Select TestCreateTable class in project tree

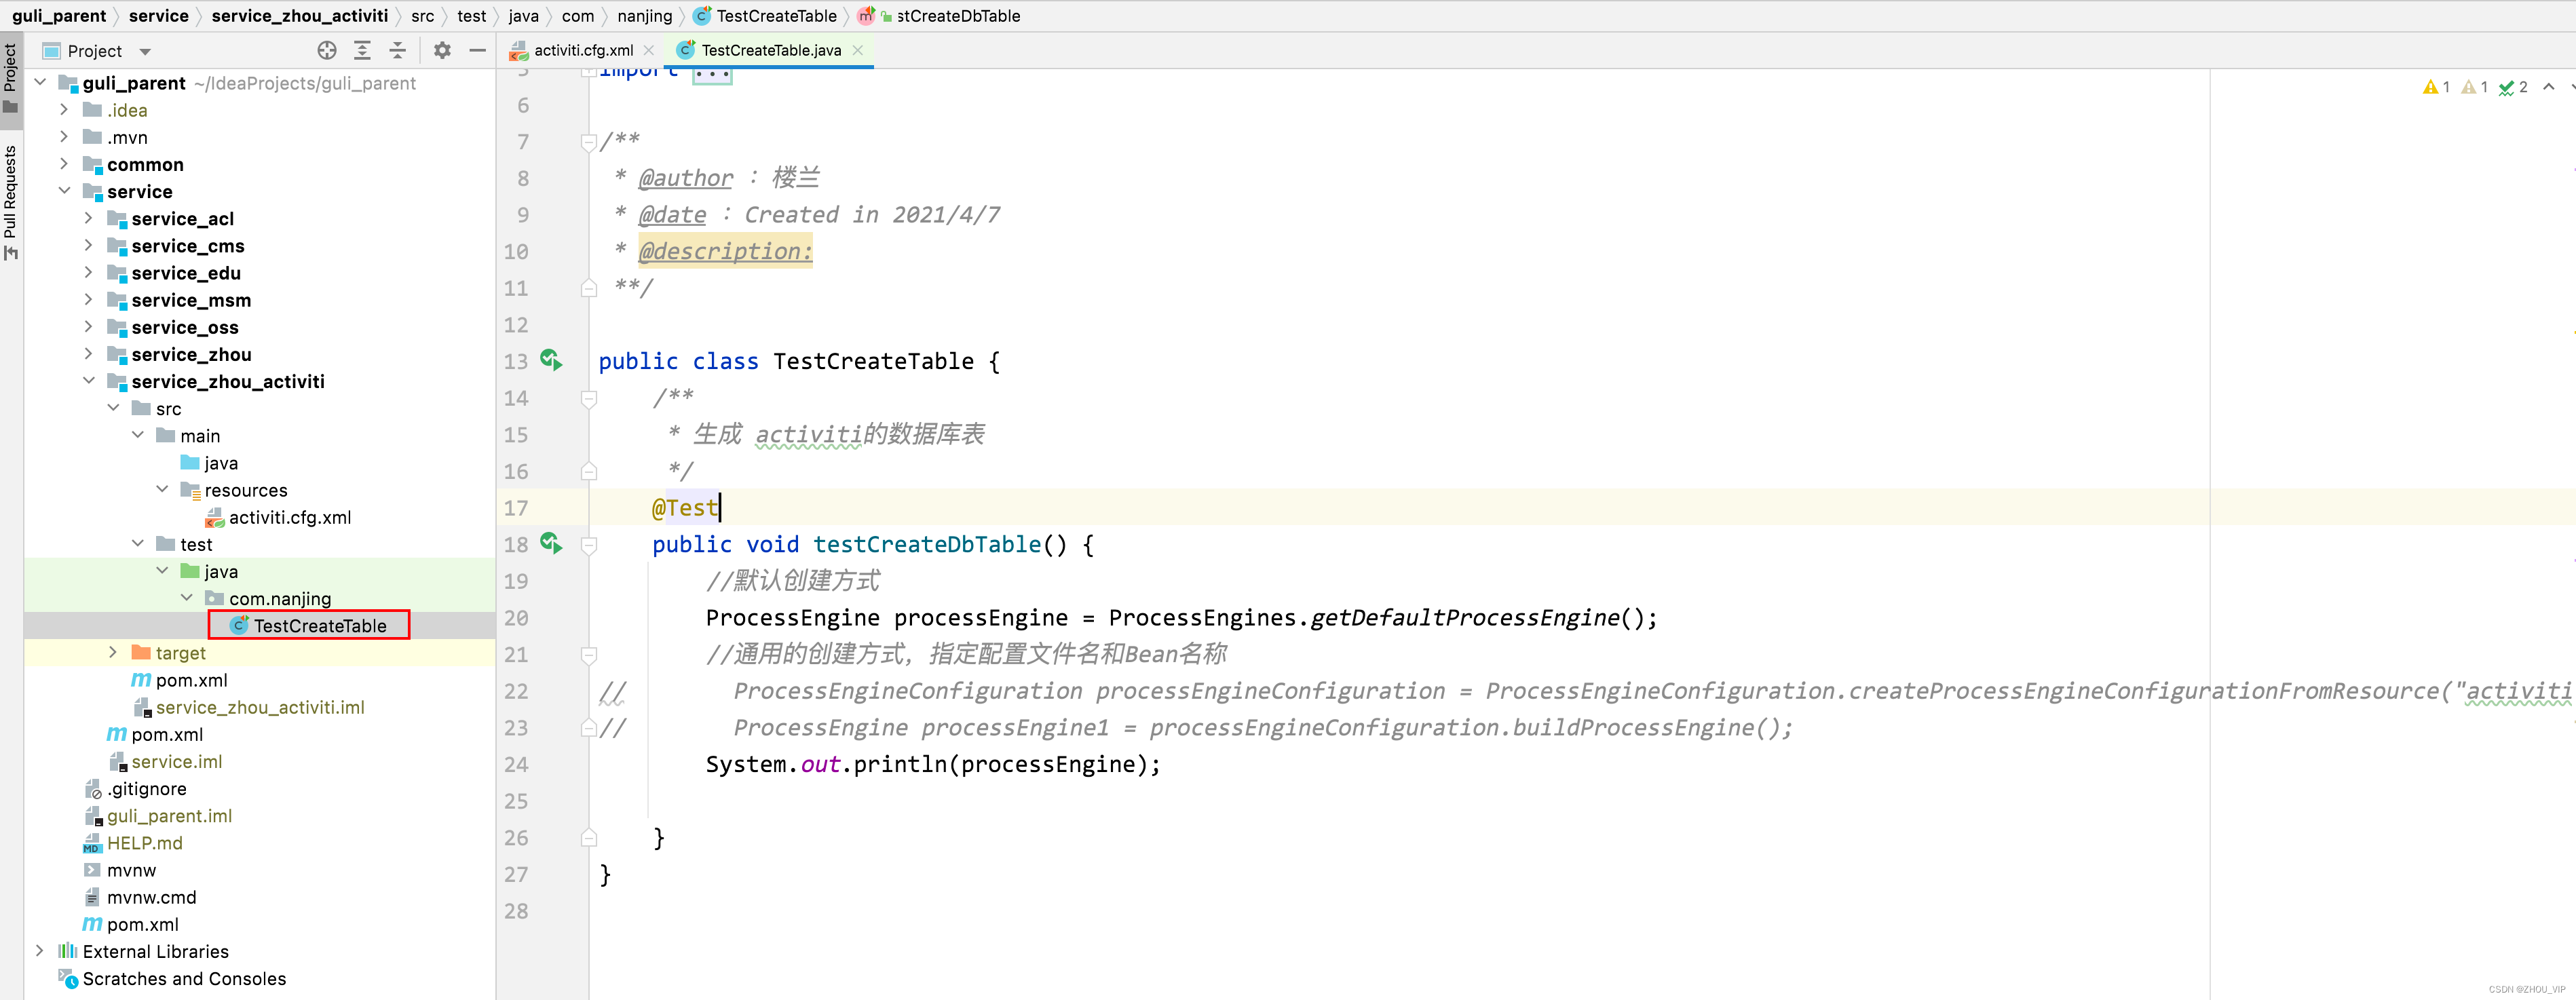[319, 625]
